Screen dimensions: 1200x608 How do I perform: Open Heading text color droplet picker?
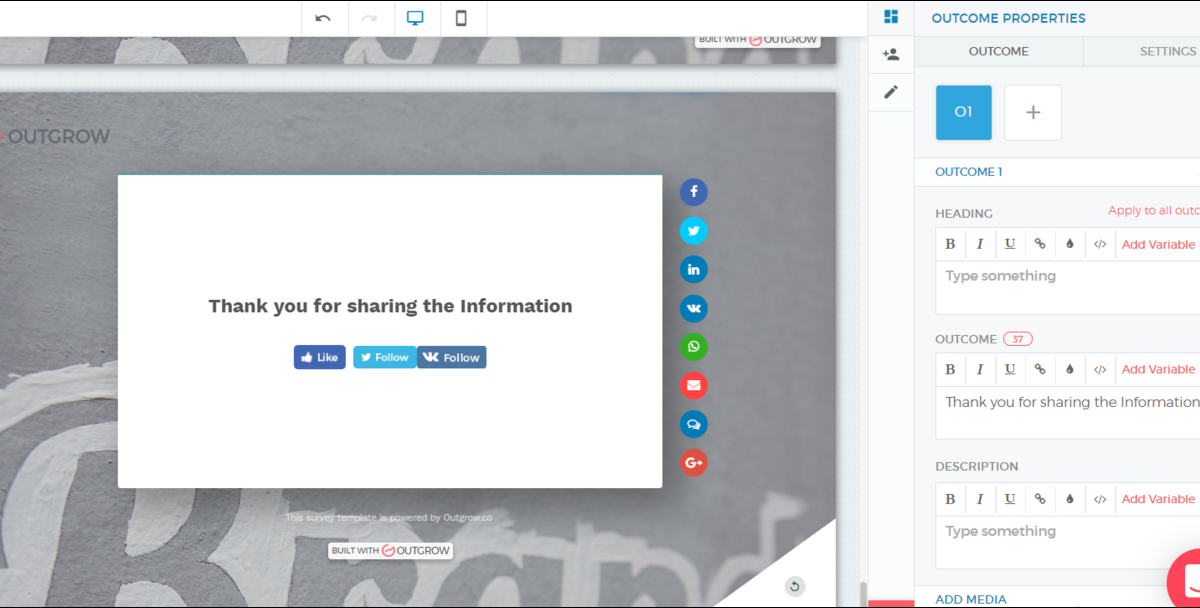pyautogui.click(x=1070, y=244)
